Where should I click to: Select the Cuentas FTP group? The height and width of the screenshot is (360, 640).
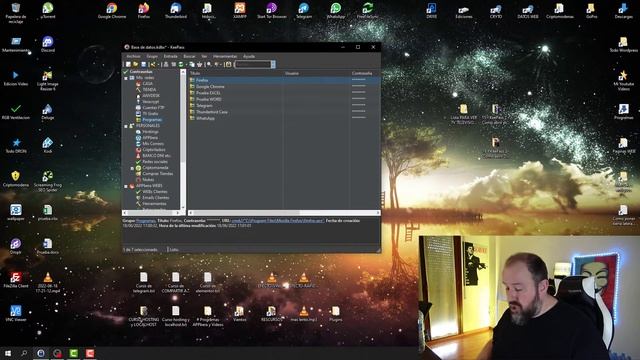click(x=153, y=107)
